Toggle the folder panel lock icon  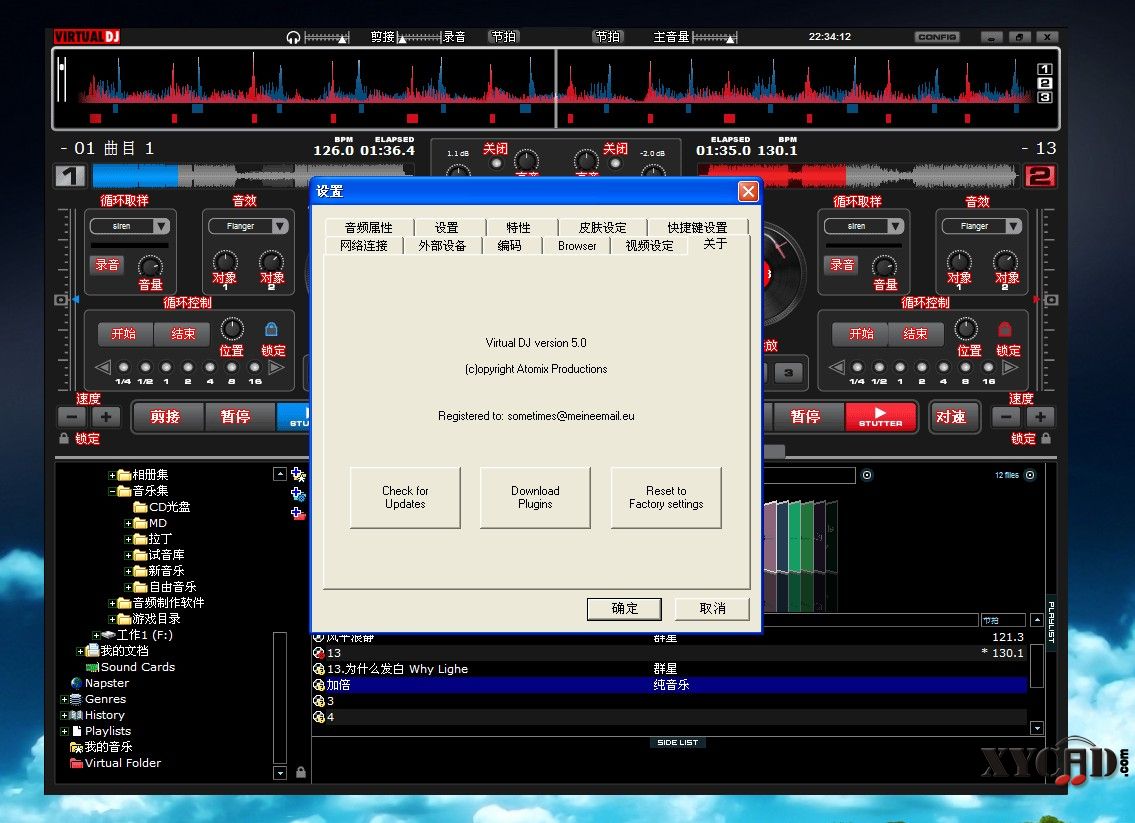301,772
